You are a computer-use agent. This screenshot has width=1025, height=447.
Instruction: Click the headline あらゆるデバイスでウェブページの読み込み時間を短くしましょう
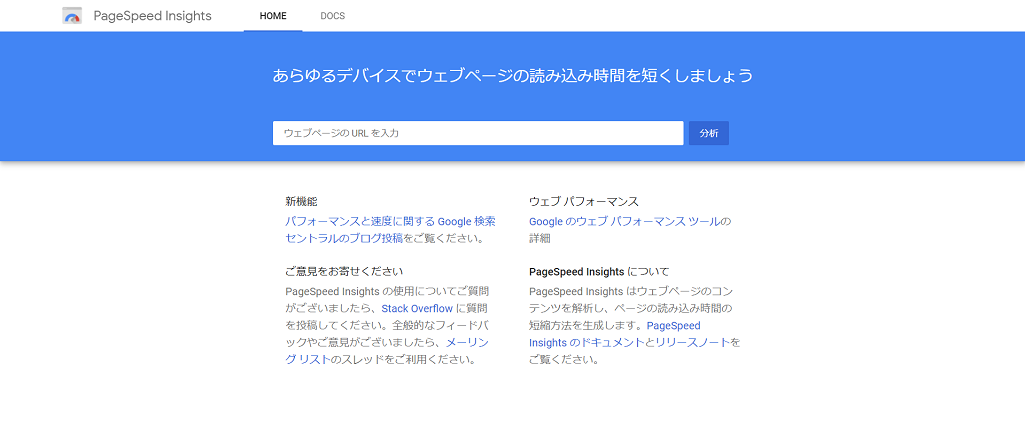(x=512, y=76)
